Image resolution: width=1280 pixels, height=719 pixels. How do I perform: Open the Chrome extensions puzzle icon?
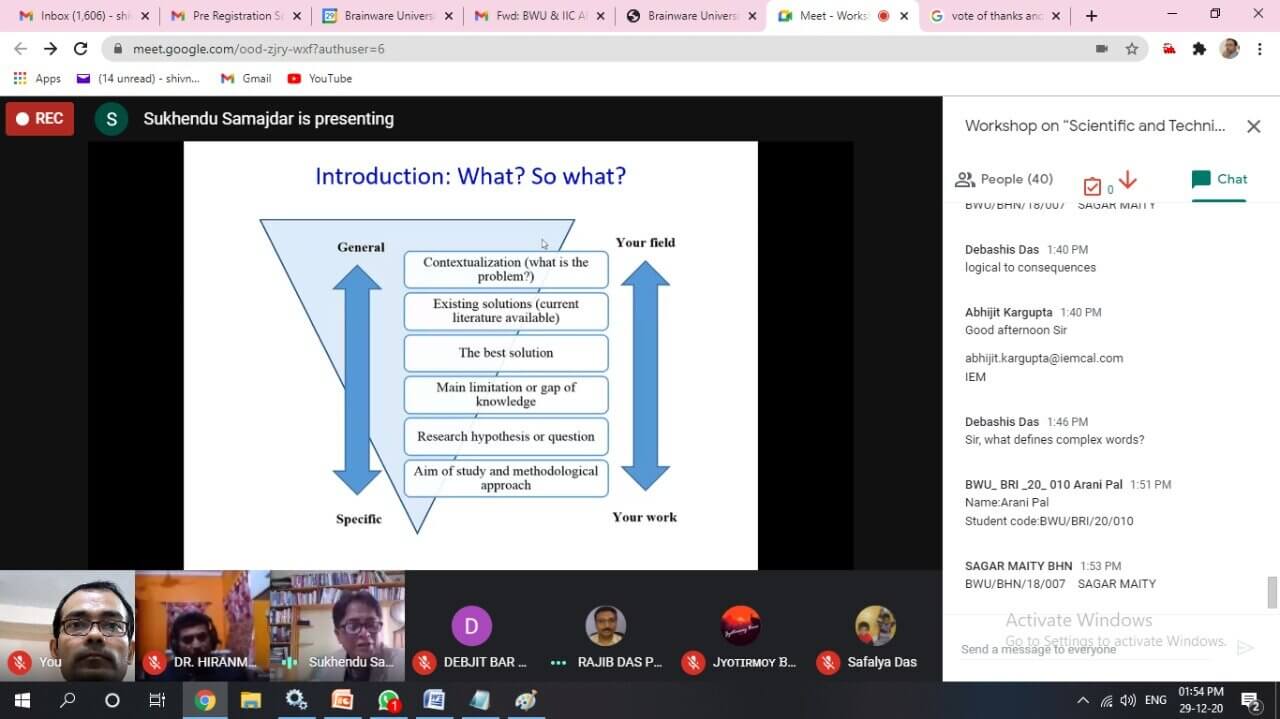(1199, 49)
